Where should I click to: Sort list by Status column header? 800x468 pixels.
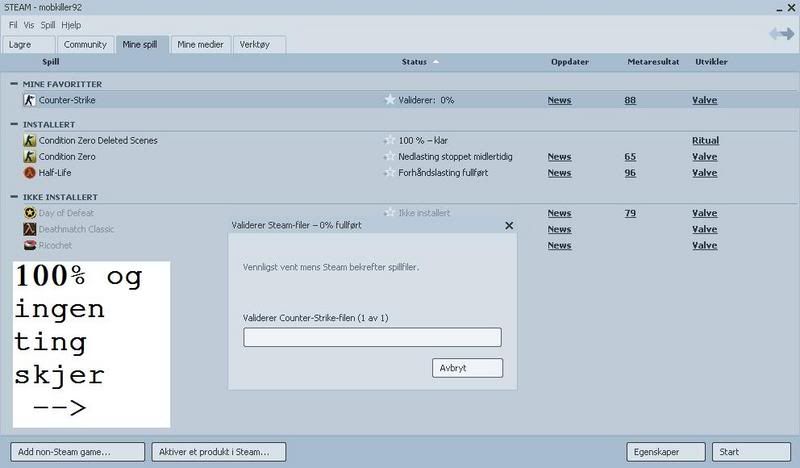414,62
